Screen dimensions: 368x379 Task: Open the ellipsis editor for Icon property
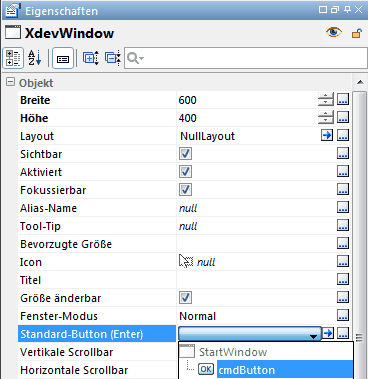click(343, 261)
